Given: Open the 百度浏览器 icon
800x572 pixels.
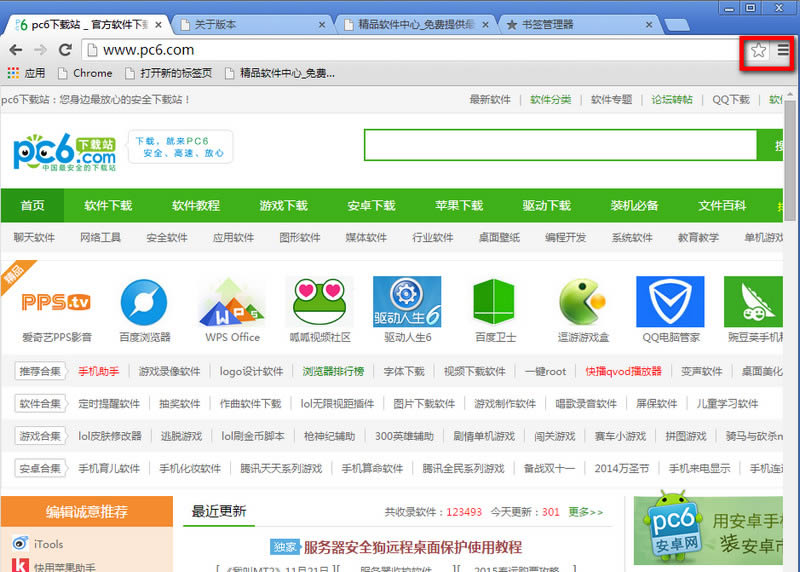Looking at the screenshot, I should pos(144,302).
